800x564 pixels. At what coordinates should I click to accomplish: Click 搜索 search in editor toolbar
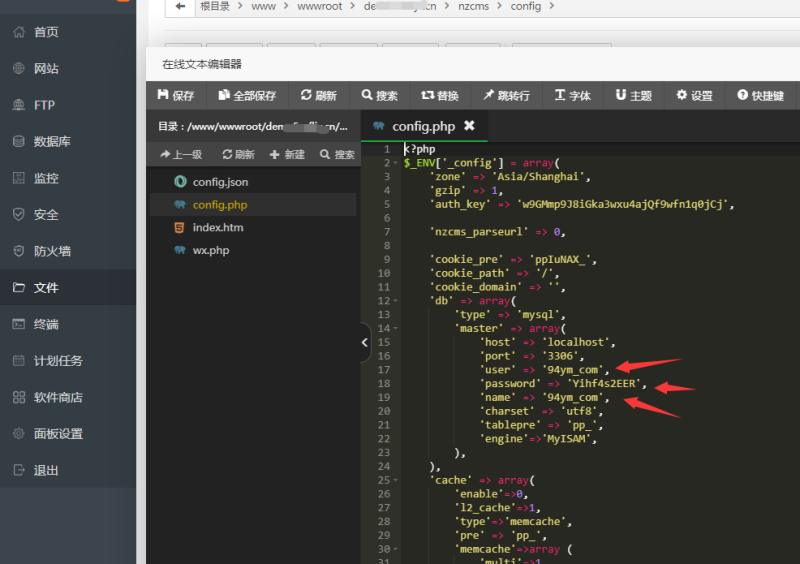[x=380, y=95]
